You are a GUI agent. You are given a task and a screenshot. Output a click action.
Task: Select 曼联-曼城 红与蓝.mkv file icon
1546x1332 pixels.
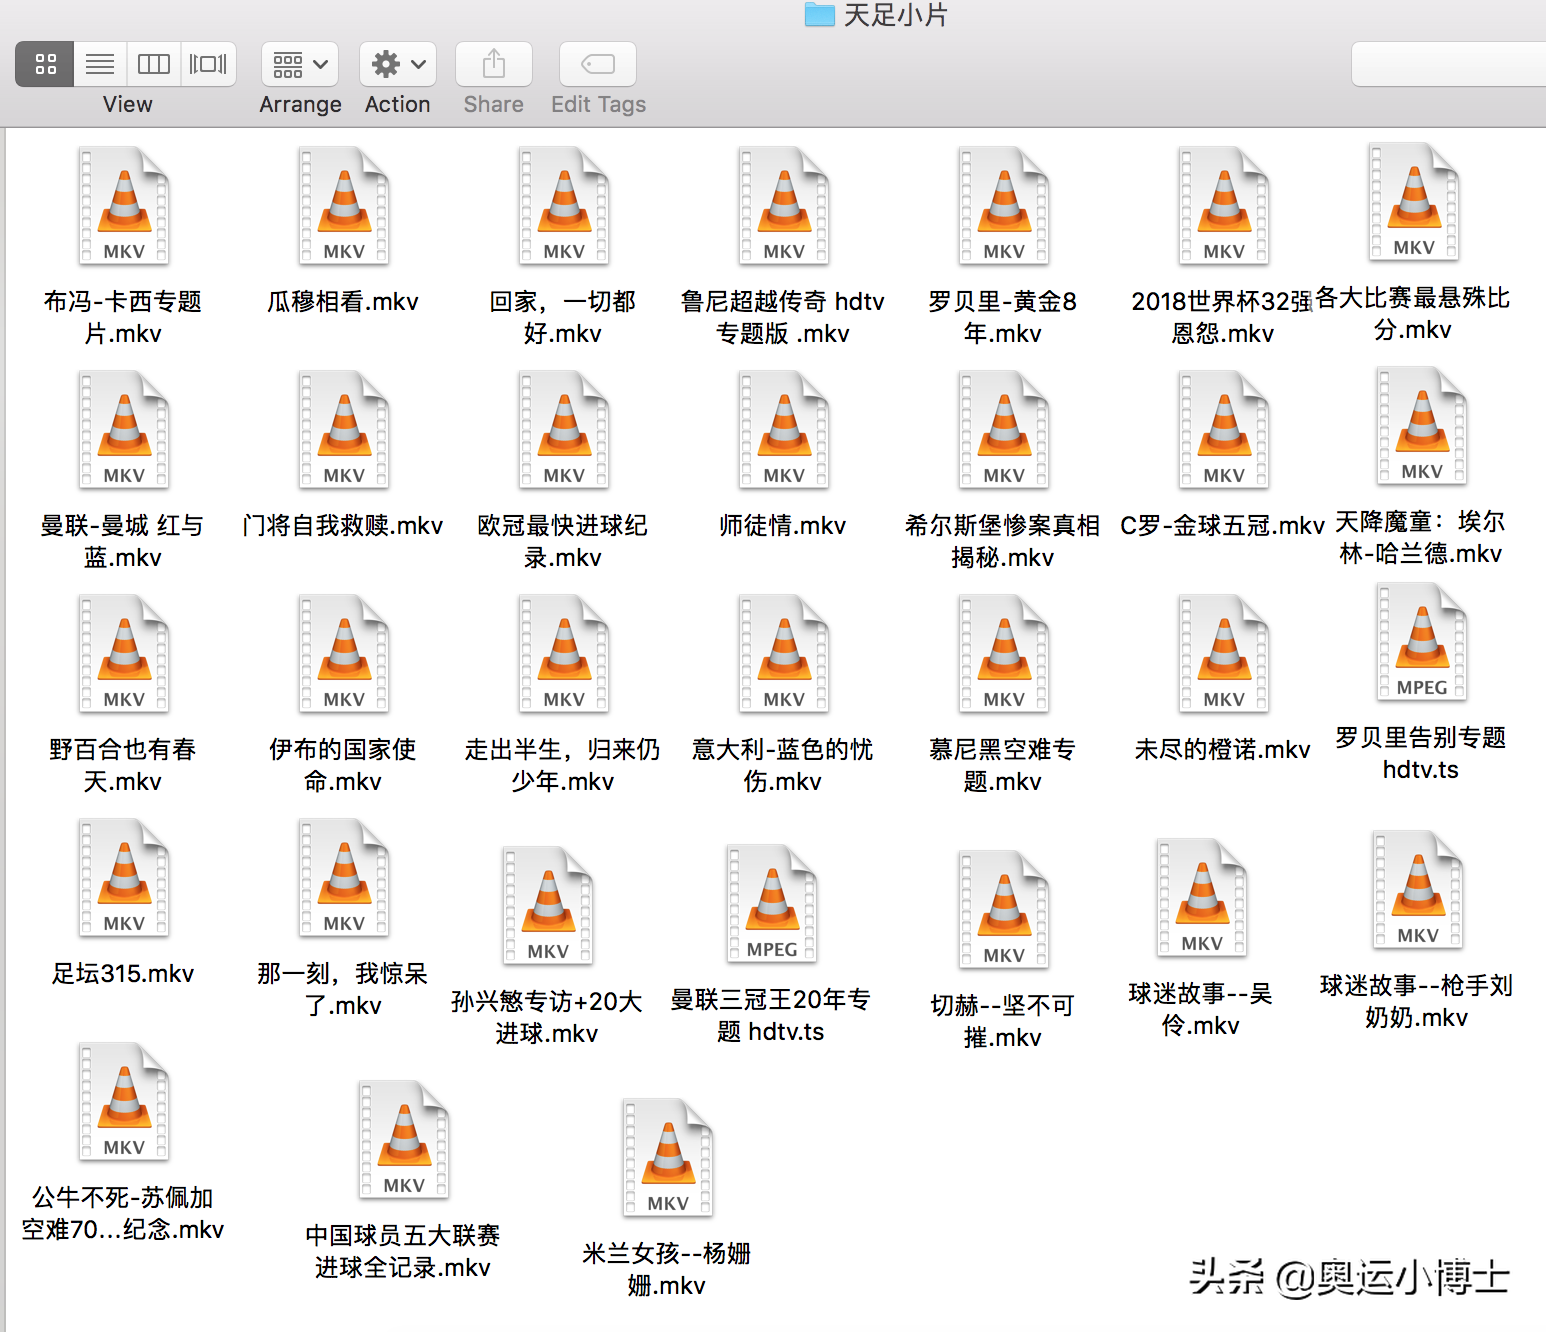[x=124, y=430]
